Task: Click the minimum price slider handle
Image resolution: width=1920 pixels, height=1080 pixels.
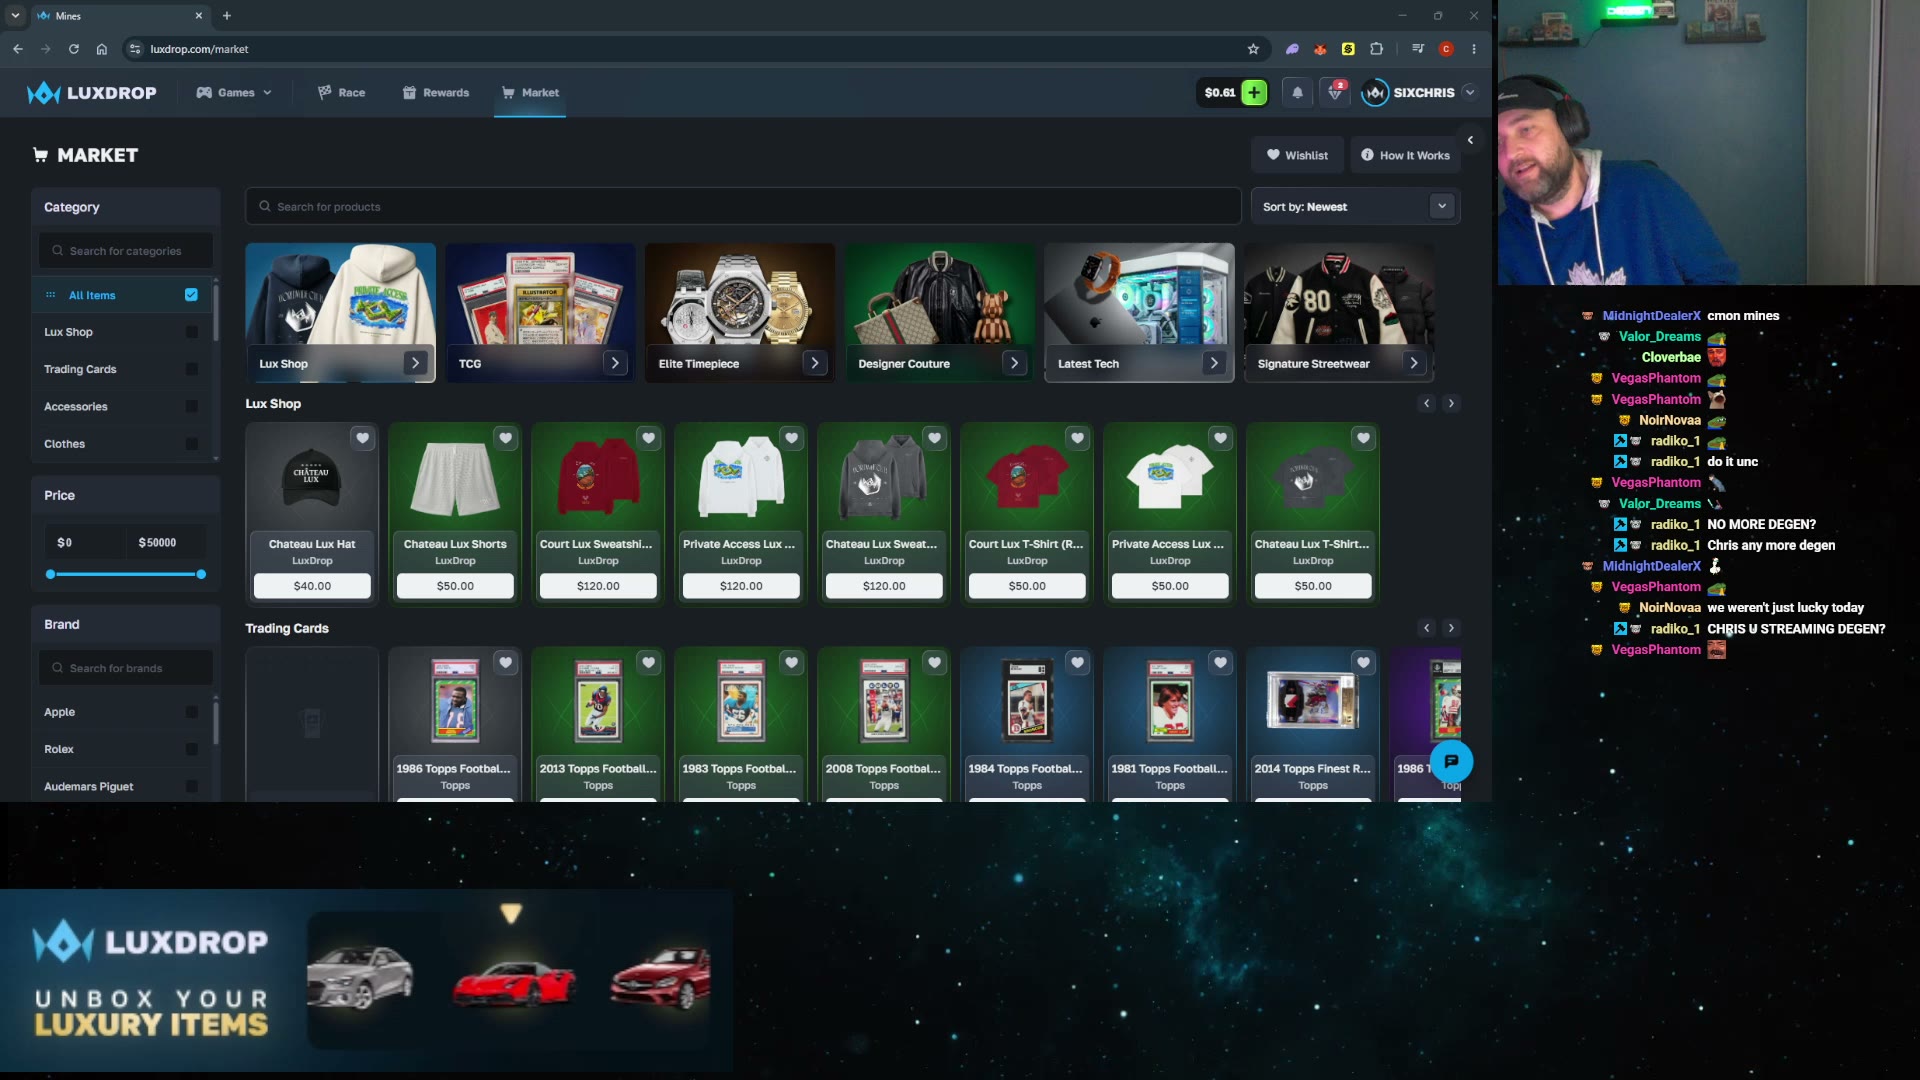Action: click(x=51, y=574)
